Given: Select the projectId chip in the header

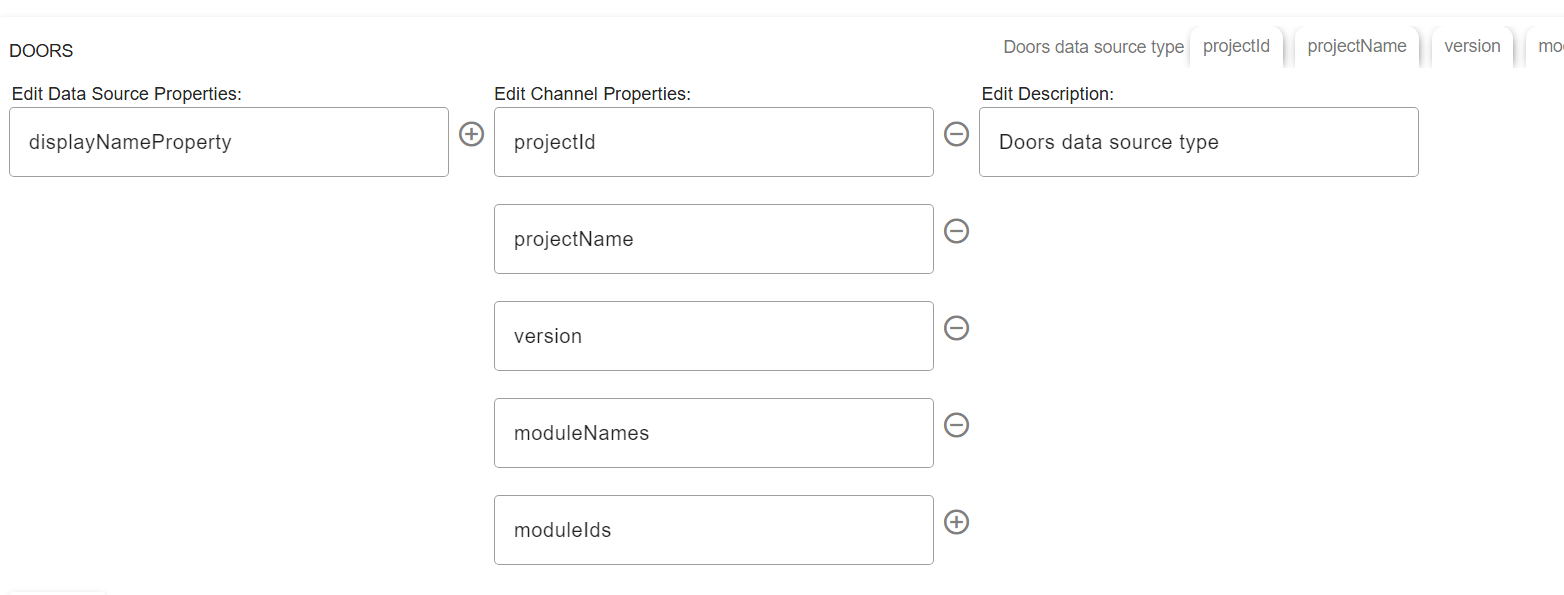Looking at the screenshot, I should (1236, 47).
